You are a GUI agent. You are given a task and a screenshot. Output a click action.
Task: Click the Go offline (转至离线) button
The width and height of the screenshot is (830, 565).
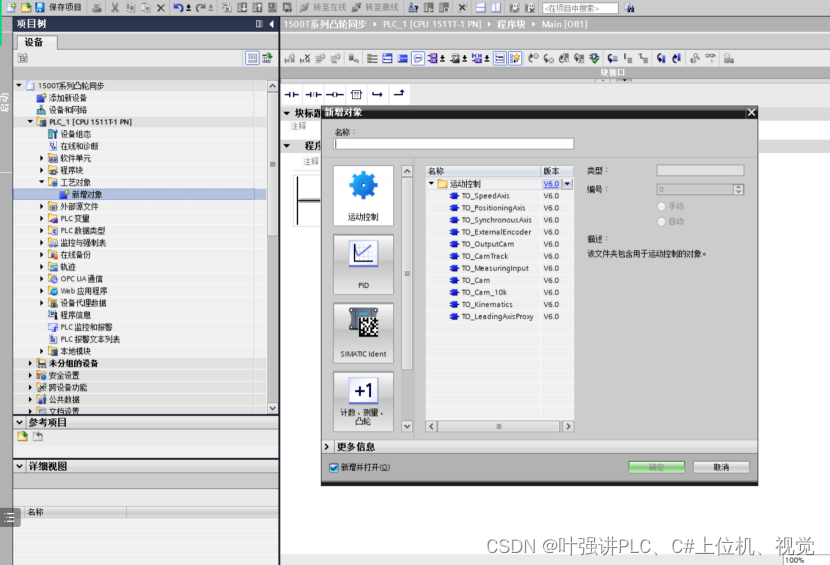click(375, 7)
